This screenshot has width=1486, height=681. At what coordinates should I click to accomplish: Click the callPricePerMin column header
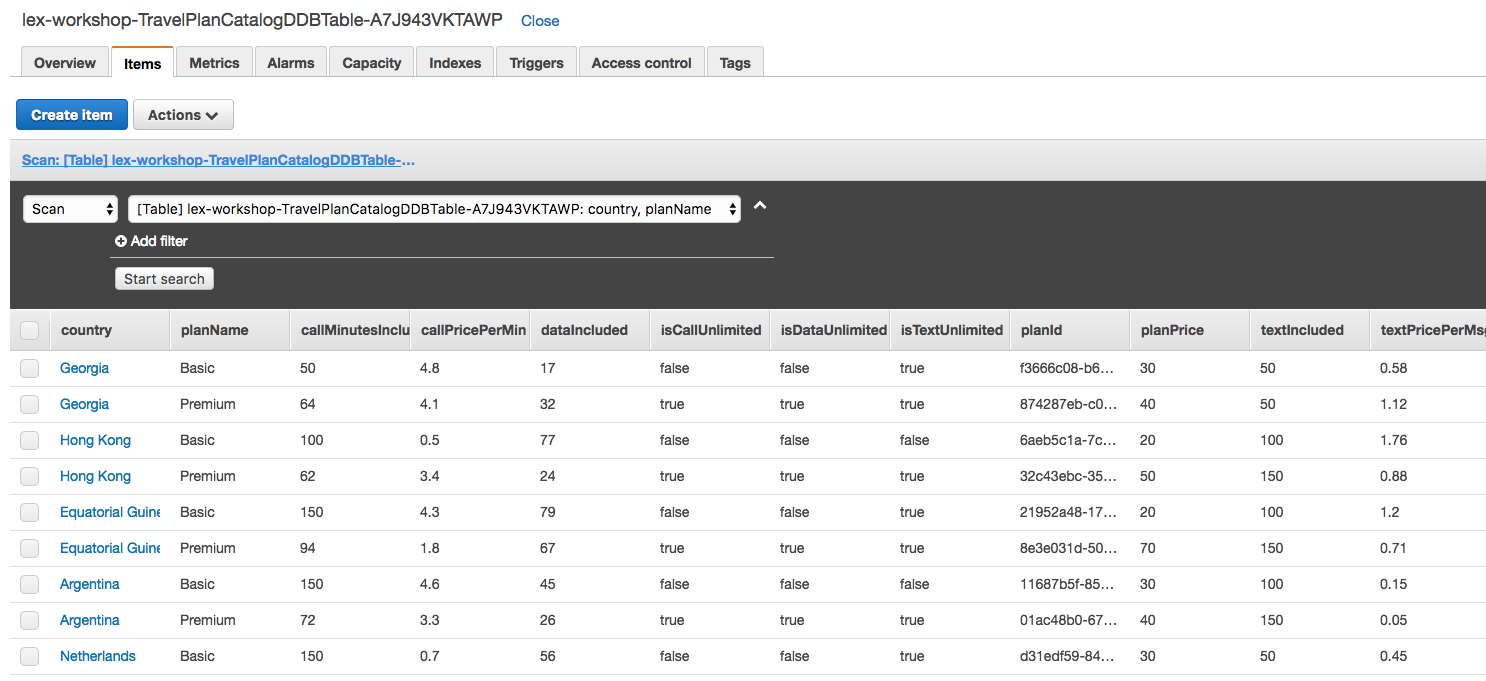pyautogui.click(x=470, y=330)
